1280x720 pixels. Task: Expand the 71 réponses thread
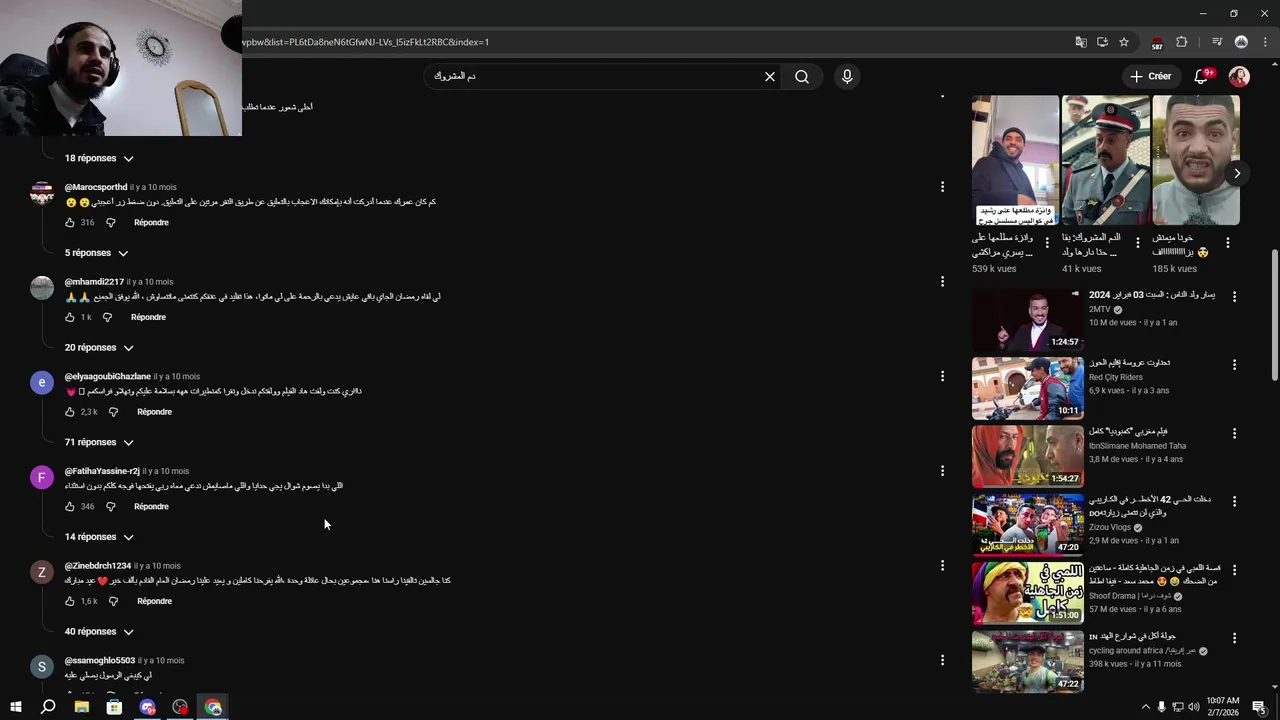pyautogui.click(x=99, y=442)
